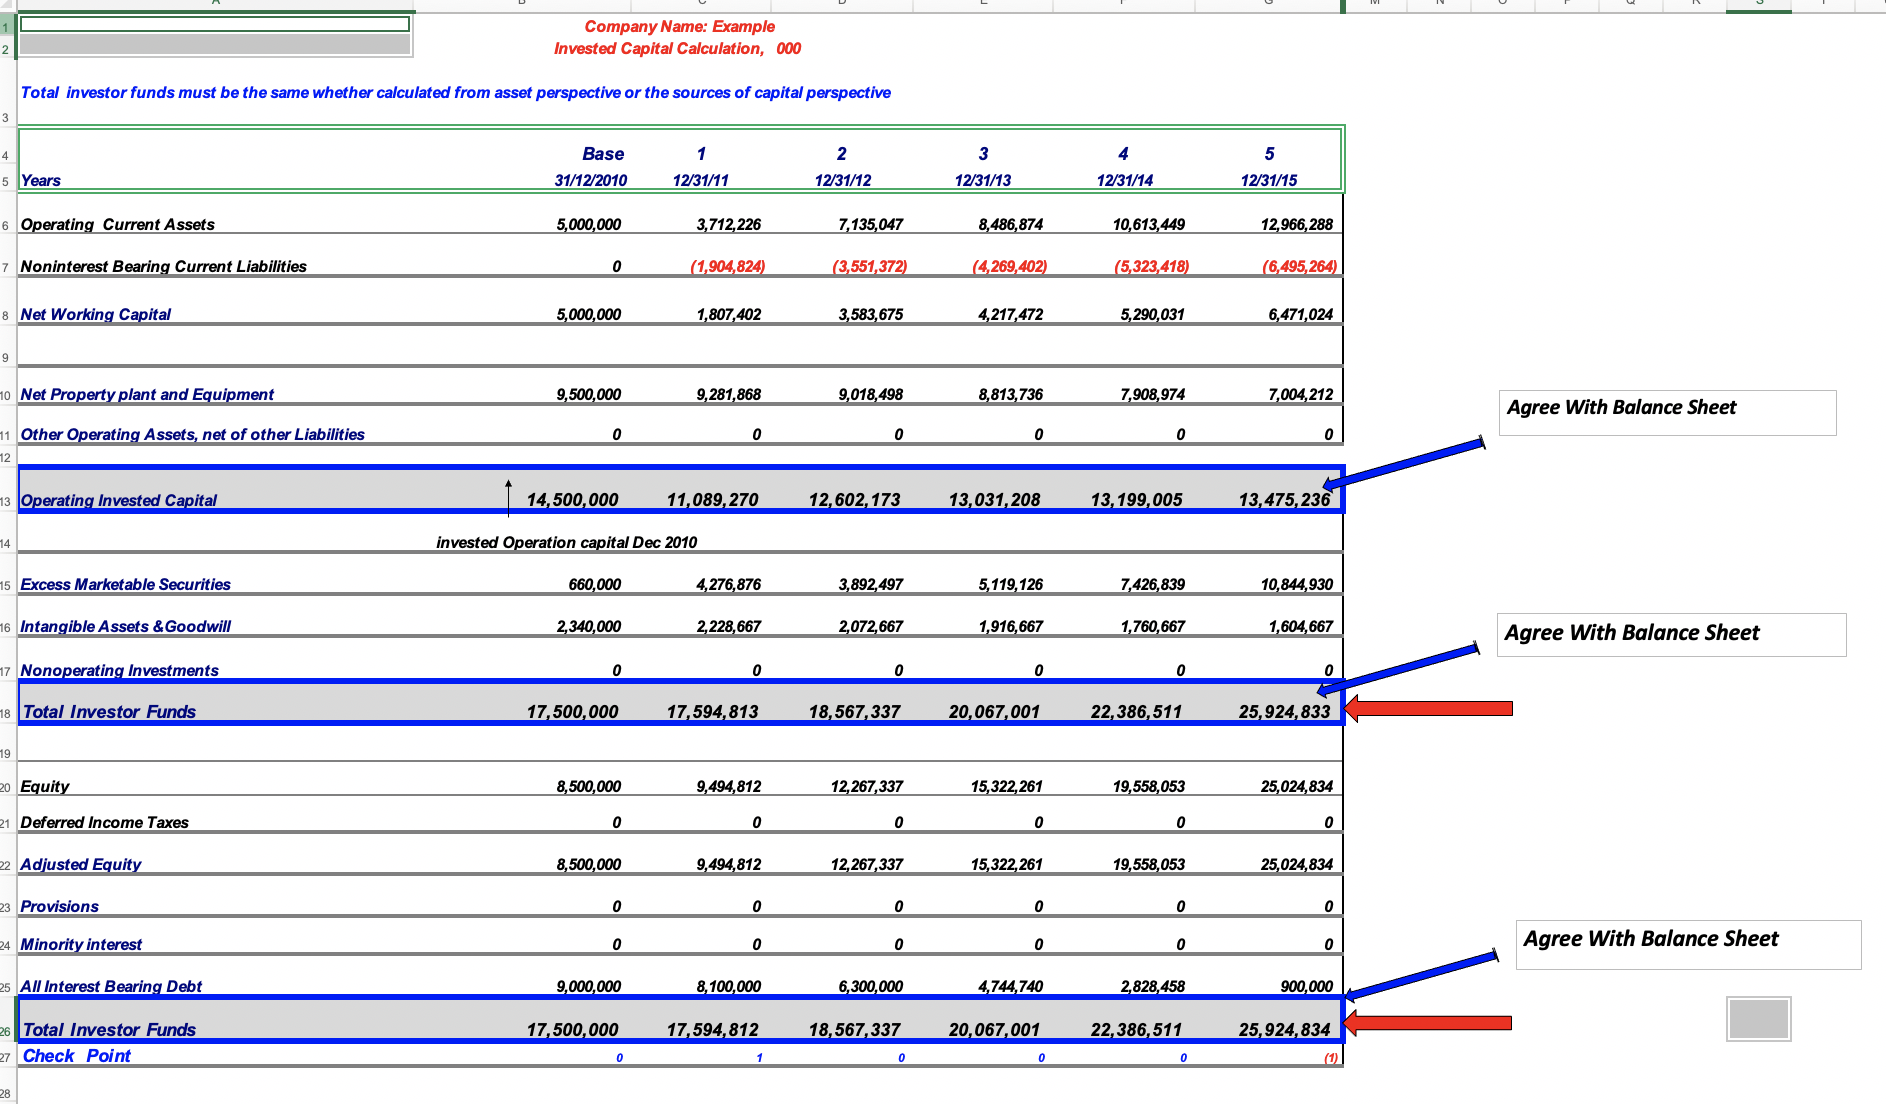Click the Check Point label
The image size is (1886, 1104).
[77, 1055]
